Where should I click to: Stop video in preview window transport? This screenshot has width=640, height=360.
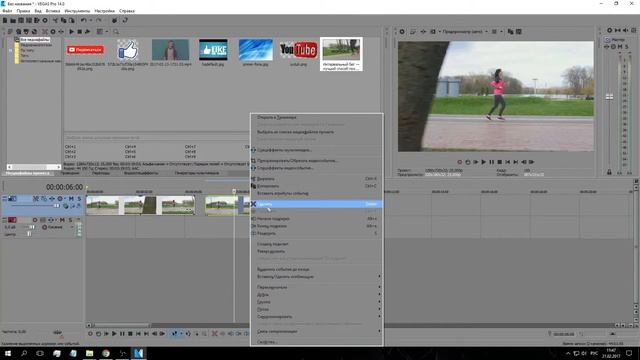500,162
